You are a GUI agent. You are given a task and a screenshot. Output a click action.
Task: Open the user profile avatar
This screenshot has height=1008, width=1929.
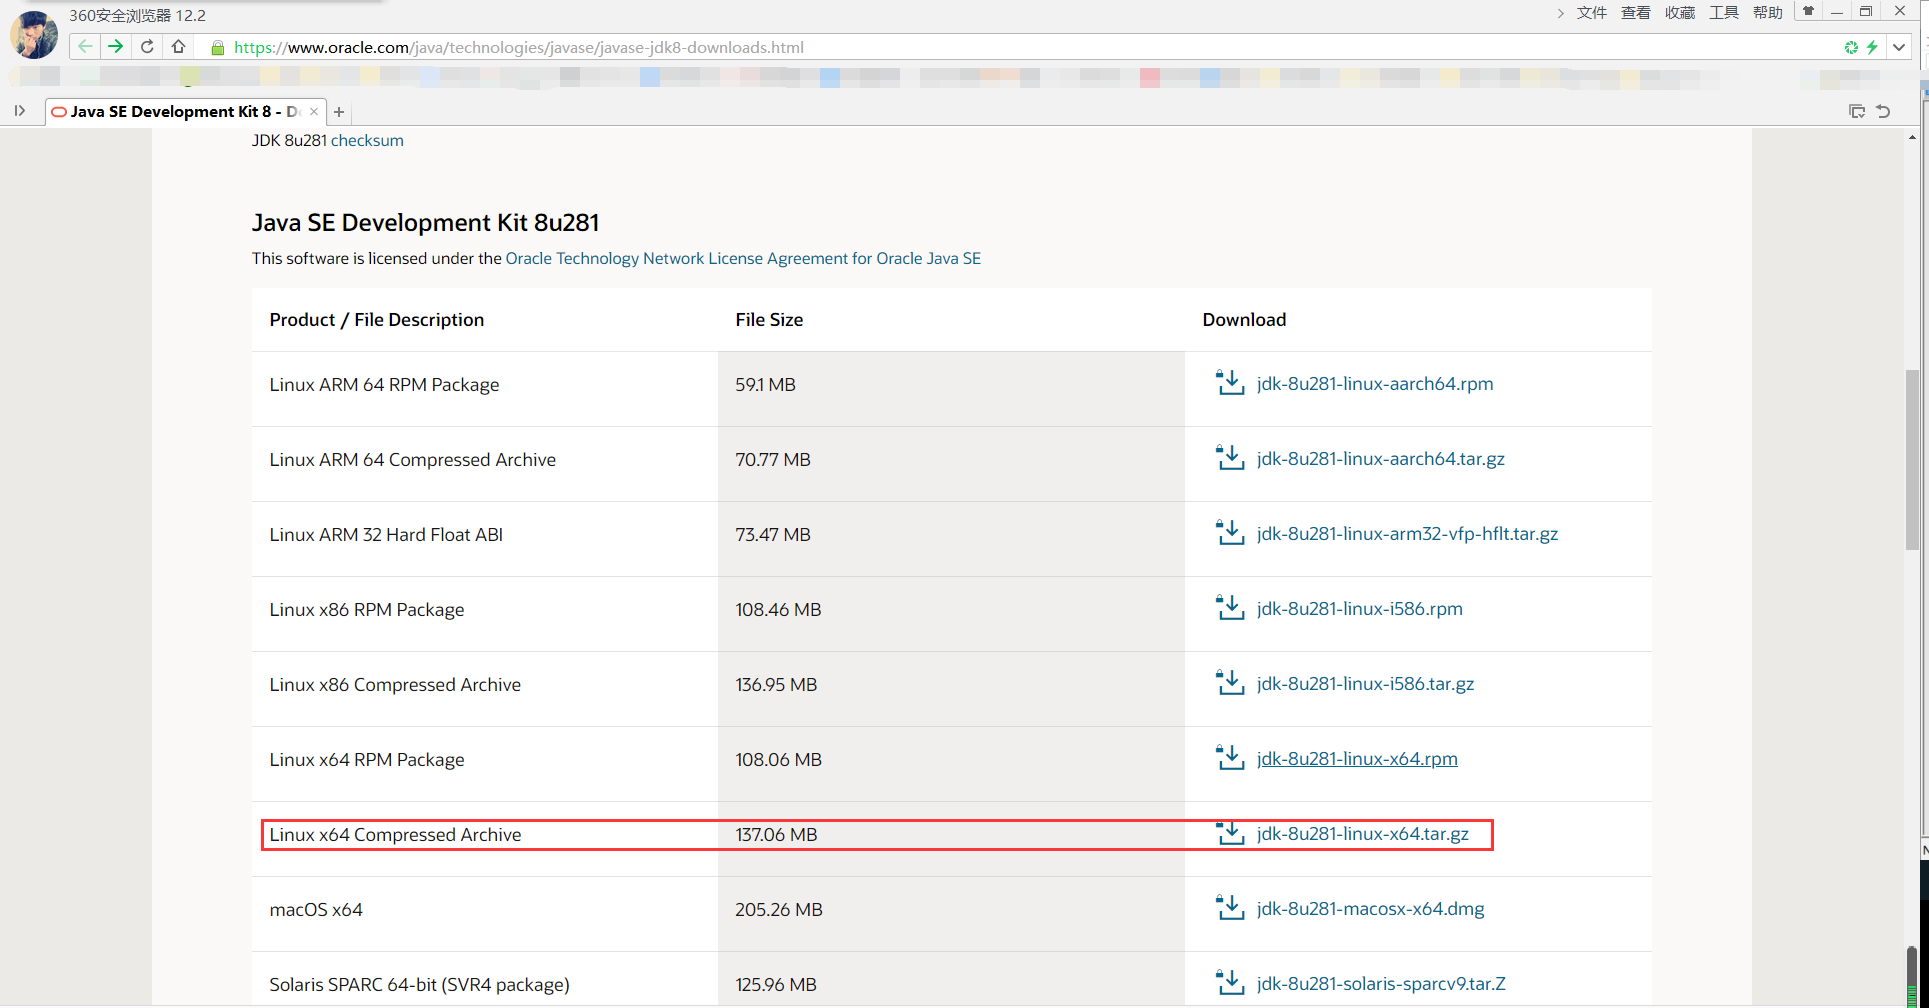[34, 35]
